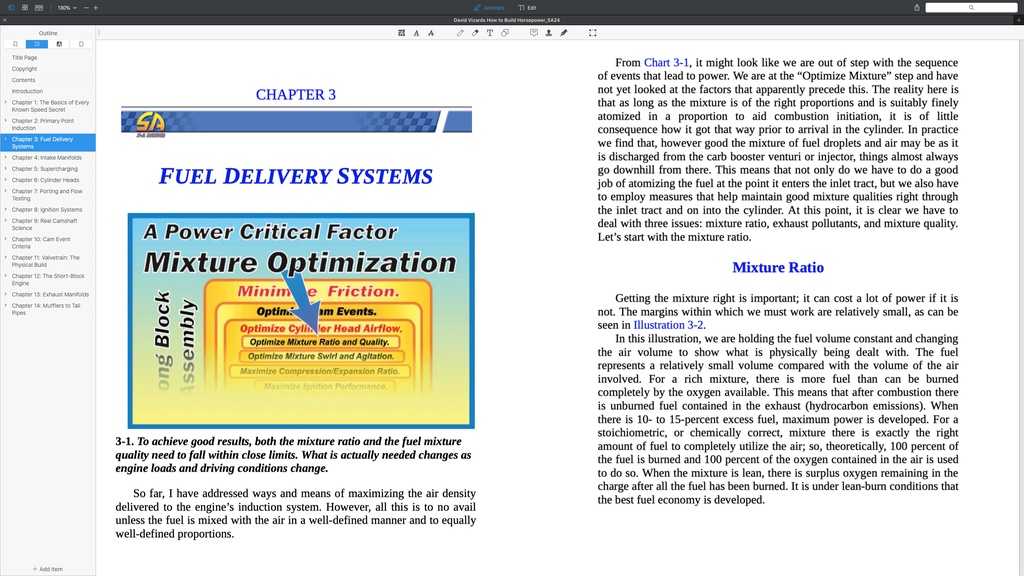Click the search field in top bar

tap(971, 8)
